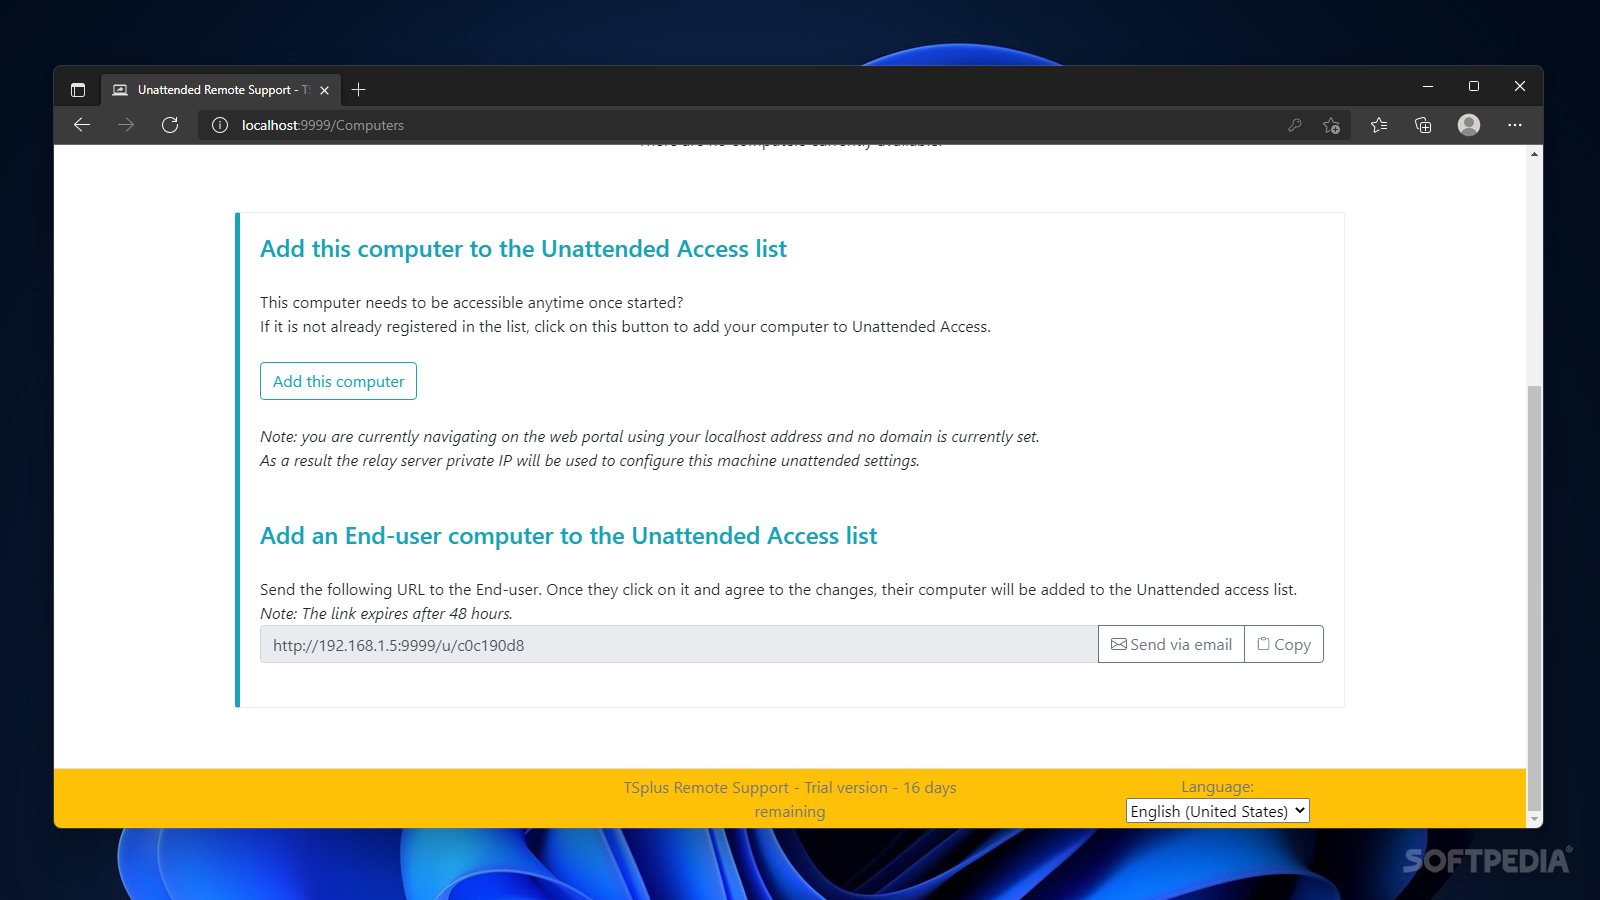1600x900 pixels.
Task: Click the note The link expires after 48 hours
Action: pos(386,613)
